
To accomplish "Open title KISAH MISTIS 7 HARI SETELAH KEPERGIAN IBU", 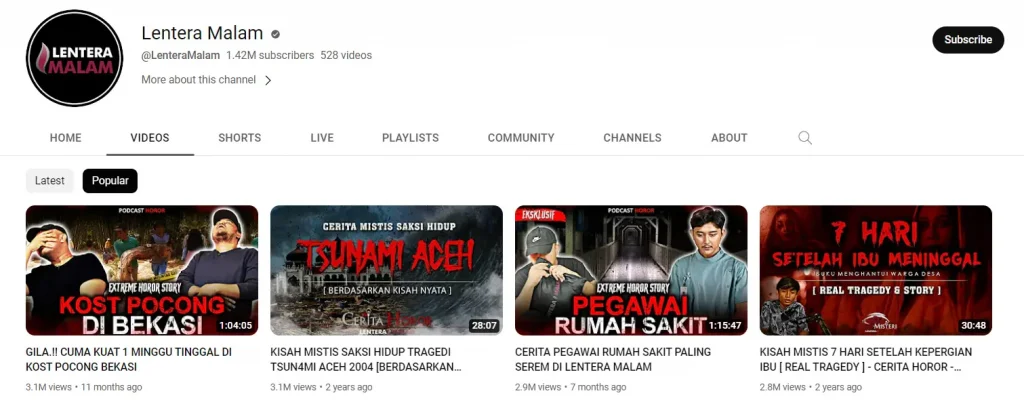I will point(866,359).
